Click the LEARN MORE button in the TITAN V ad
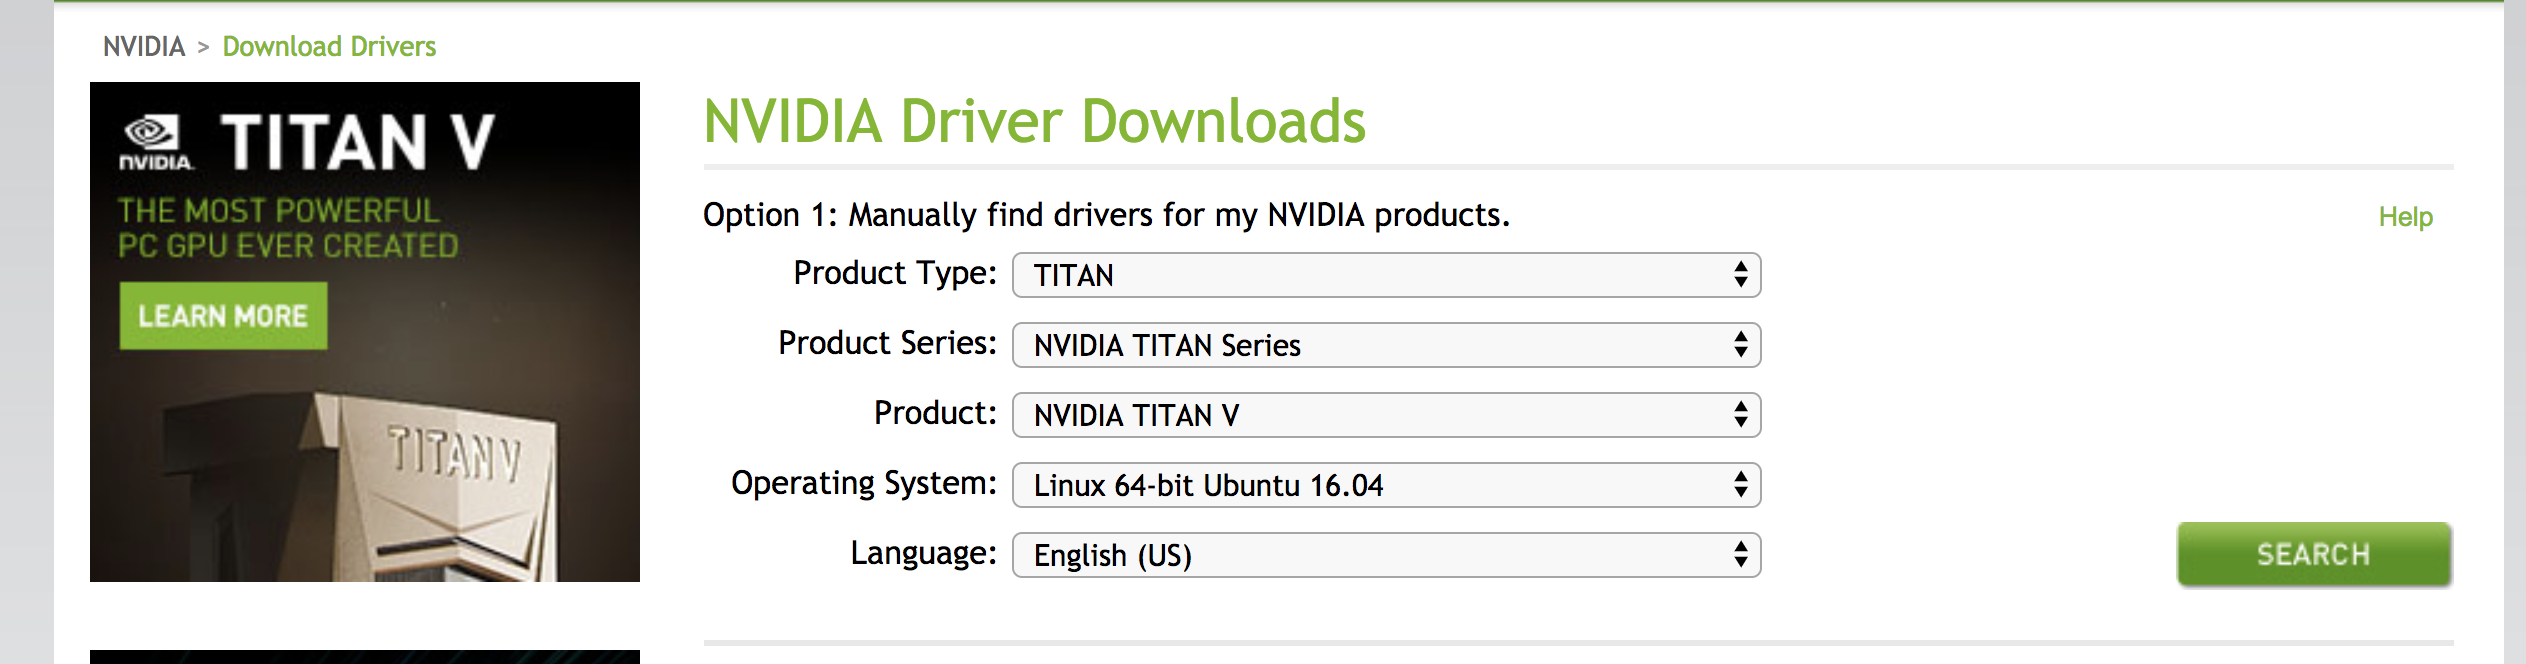Viewport: 2526px width, 664px height. coord(223,316)
